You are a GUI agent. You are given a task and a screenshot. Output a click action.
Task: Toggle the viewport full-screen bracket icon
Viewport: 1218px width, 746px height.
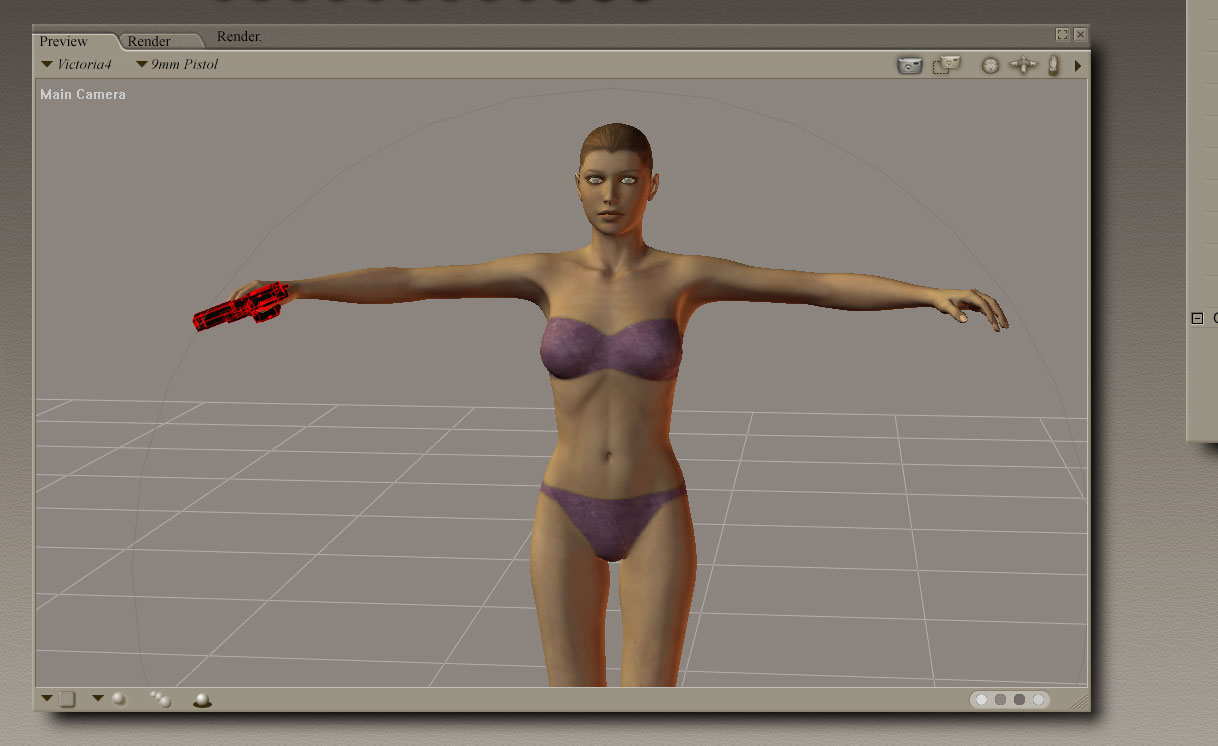tap(1062, 35)
